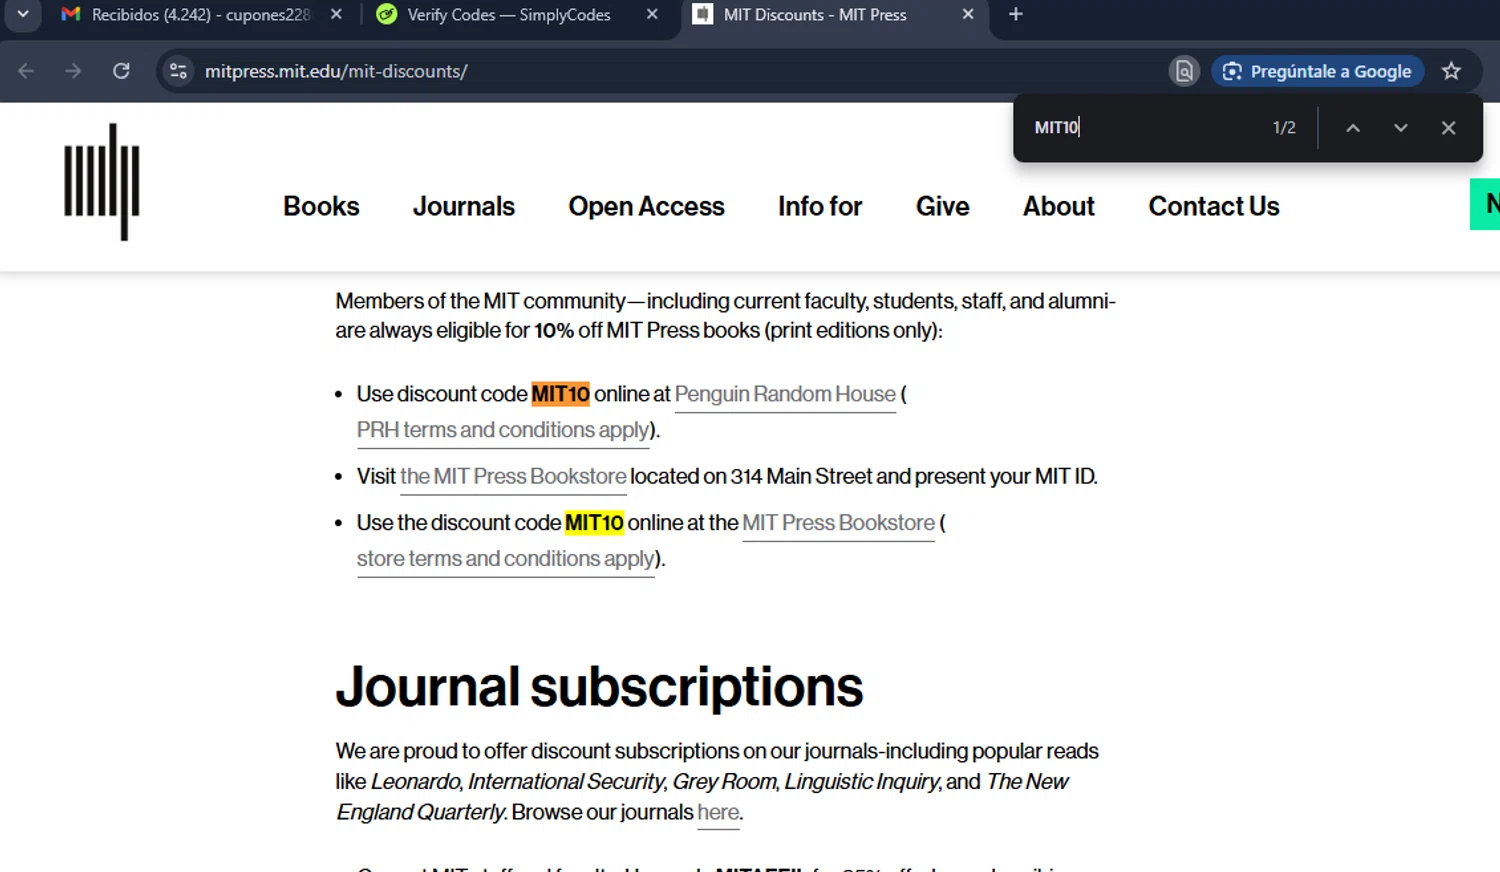Image resolution: width=1500 pixels, height=872 pixels.
Task: Switch to the Verify Codes SimplyCodes tab
Action: coord(508,15)
